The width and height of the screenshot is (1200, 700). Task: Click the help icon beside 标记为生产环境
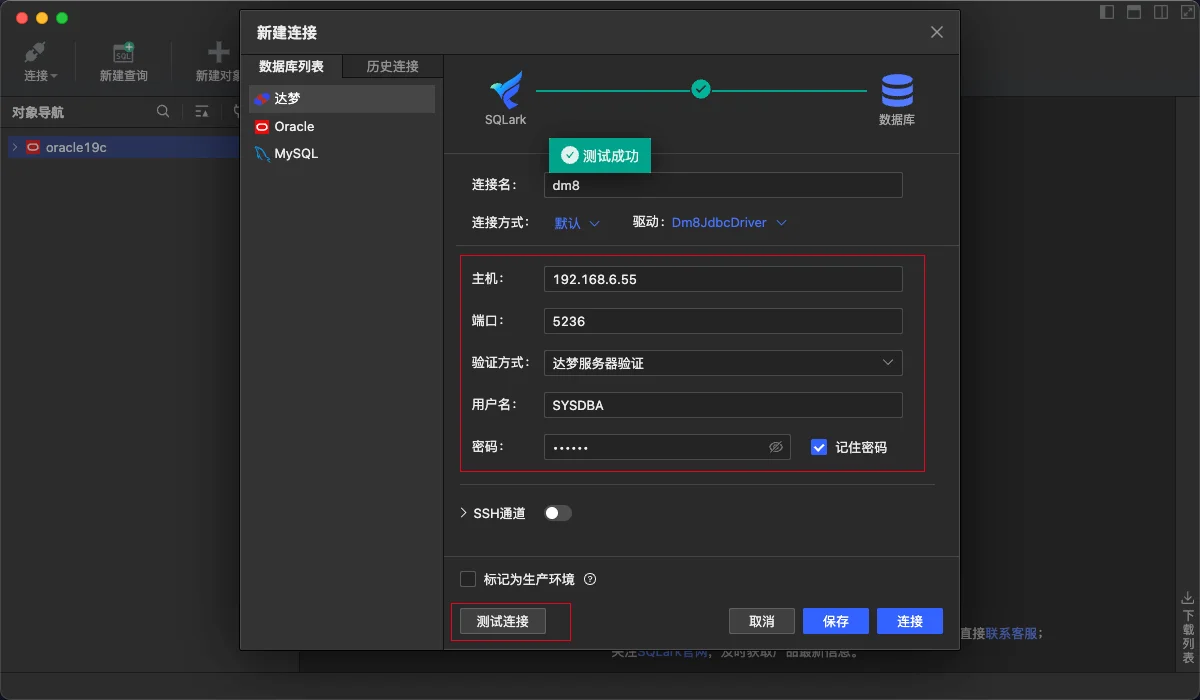point(590,579)
